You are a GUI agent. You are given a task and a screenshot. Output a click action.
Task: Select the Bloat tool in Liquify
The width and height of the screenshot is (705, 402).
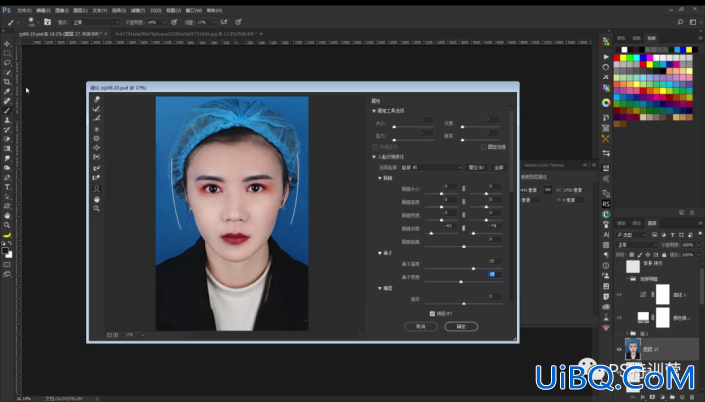[x=97, y=147]
